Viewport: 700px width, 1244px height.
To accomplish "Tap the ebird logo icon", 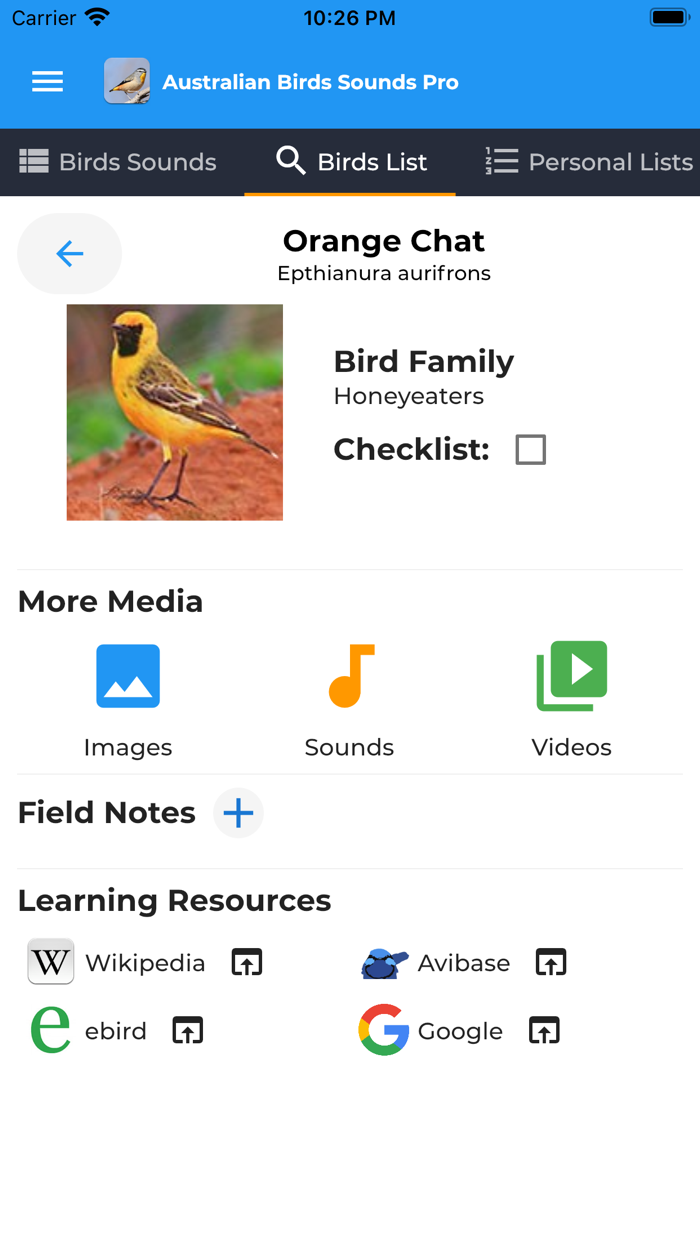I will click(x=50, y=1030).
